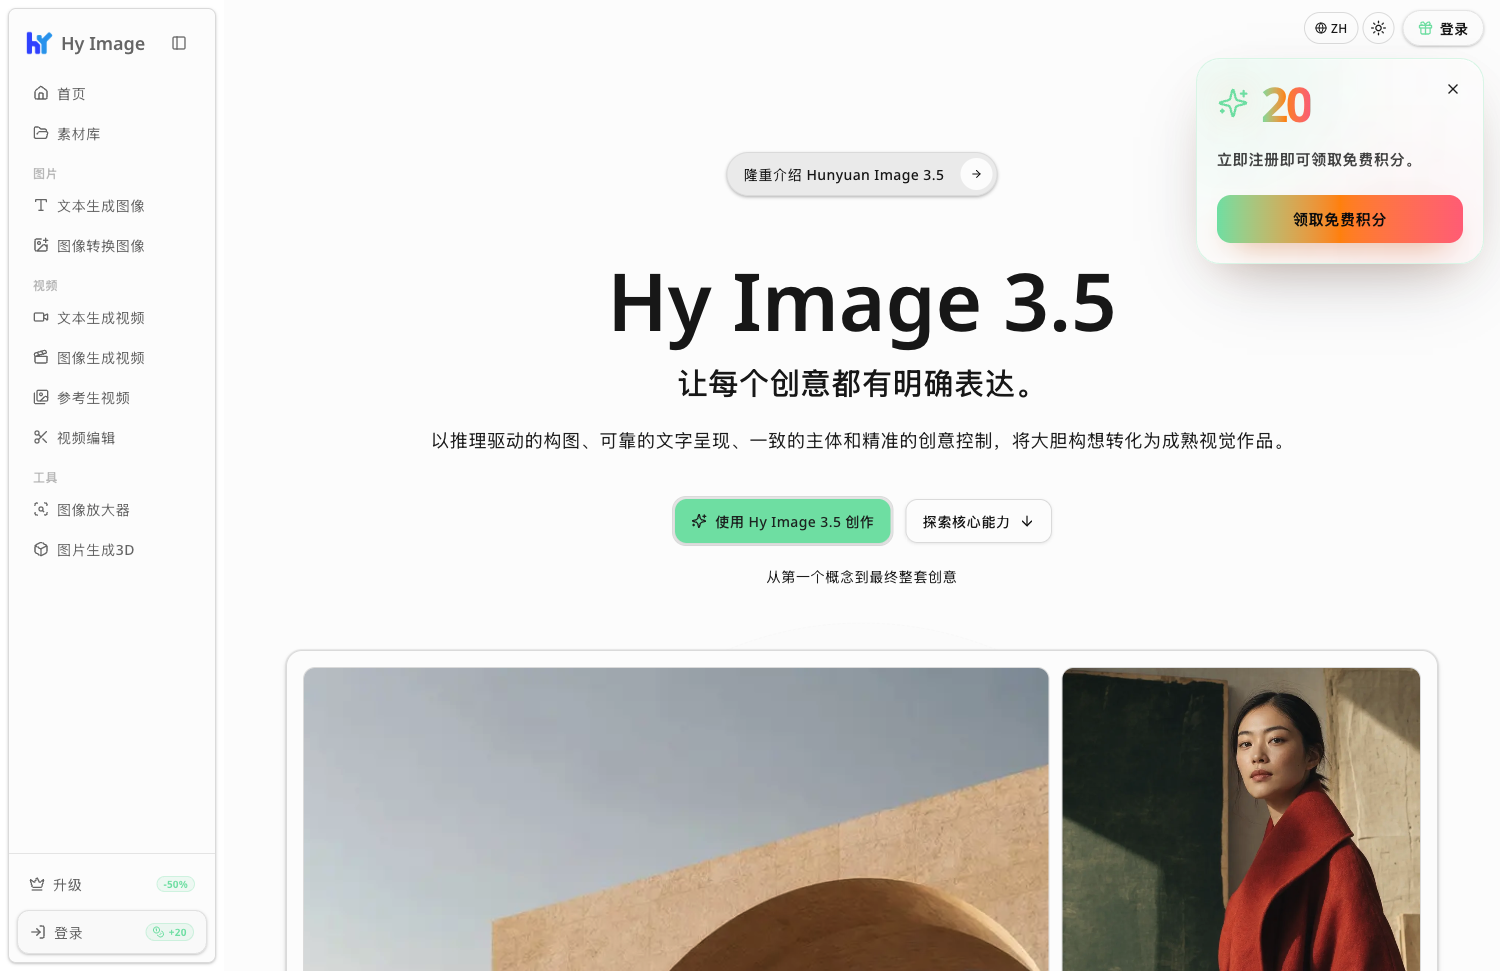1500x971 pixels.
Task: Collapse the sidebar panel toggle icon
Action: tap(179, 43)
